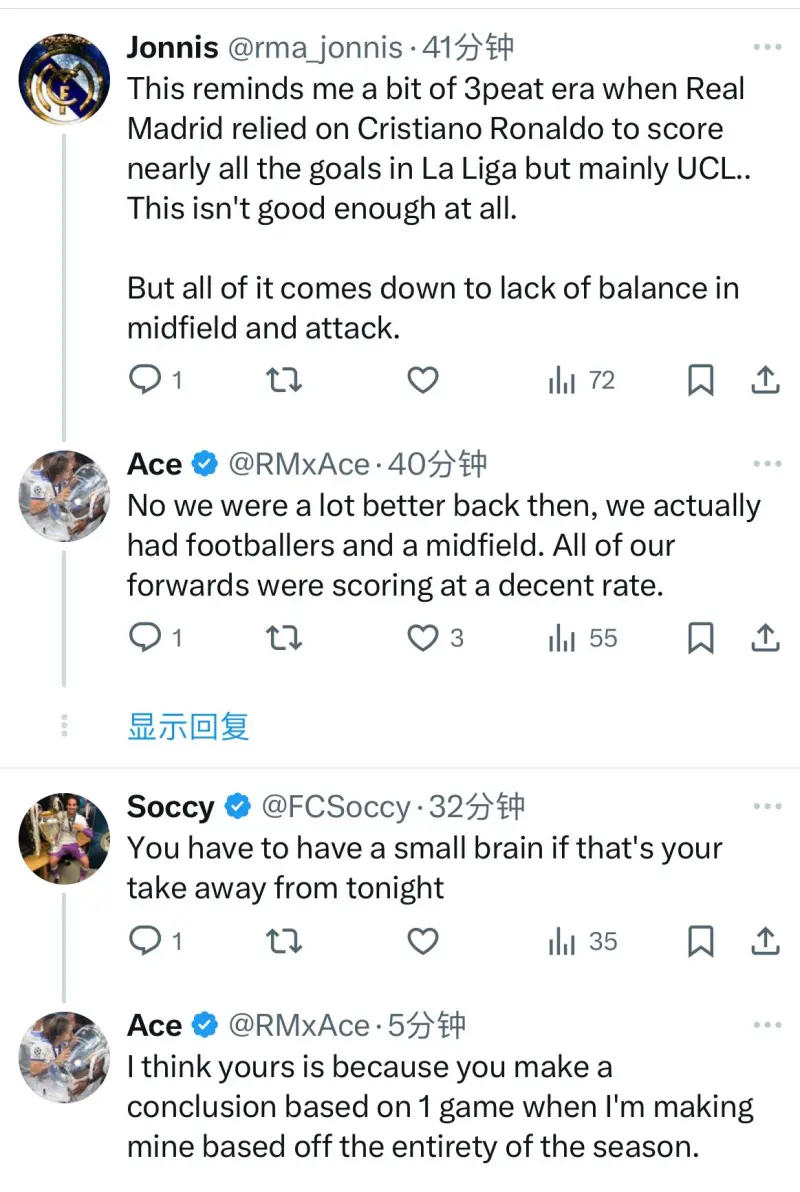The image size is (800, 1192).
Task: Open more menu on Ace's 40-minute tweet
Action: (x=767, y=464)
